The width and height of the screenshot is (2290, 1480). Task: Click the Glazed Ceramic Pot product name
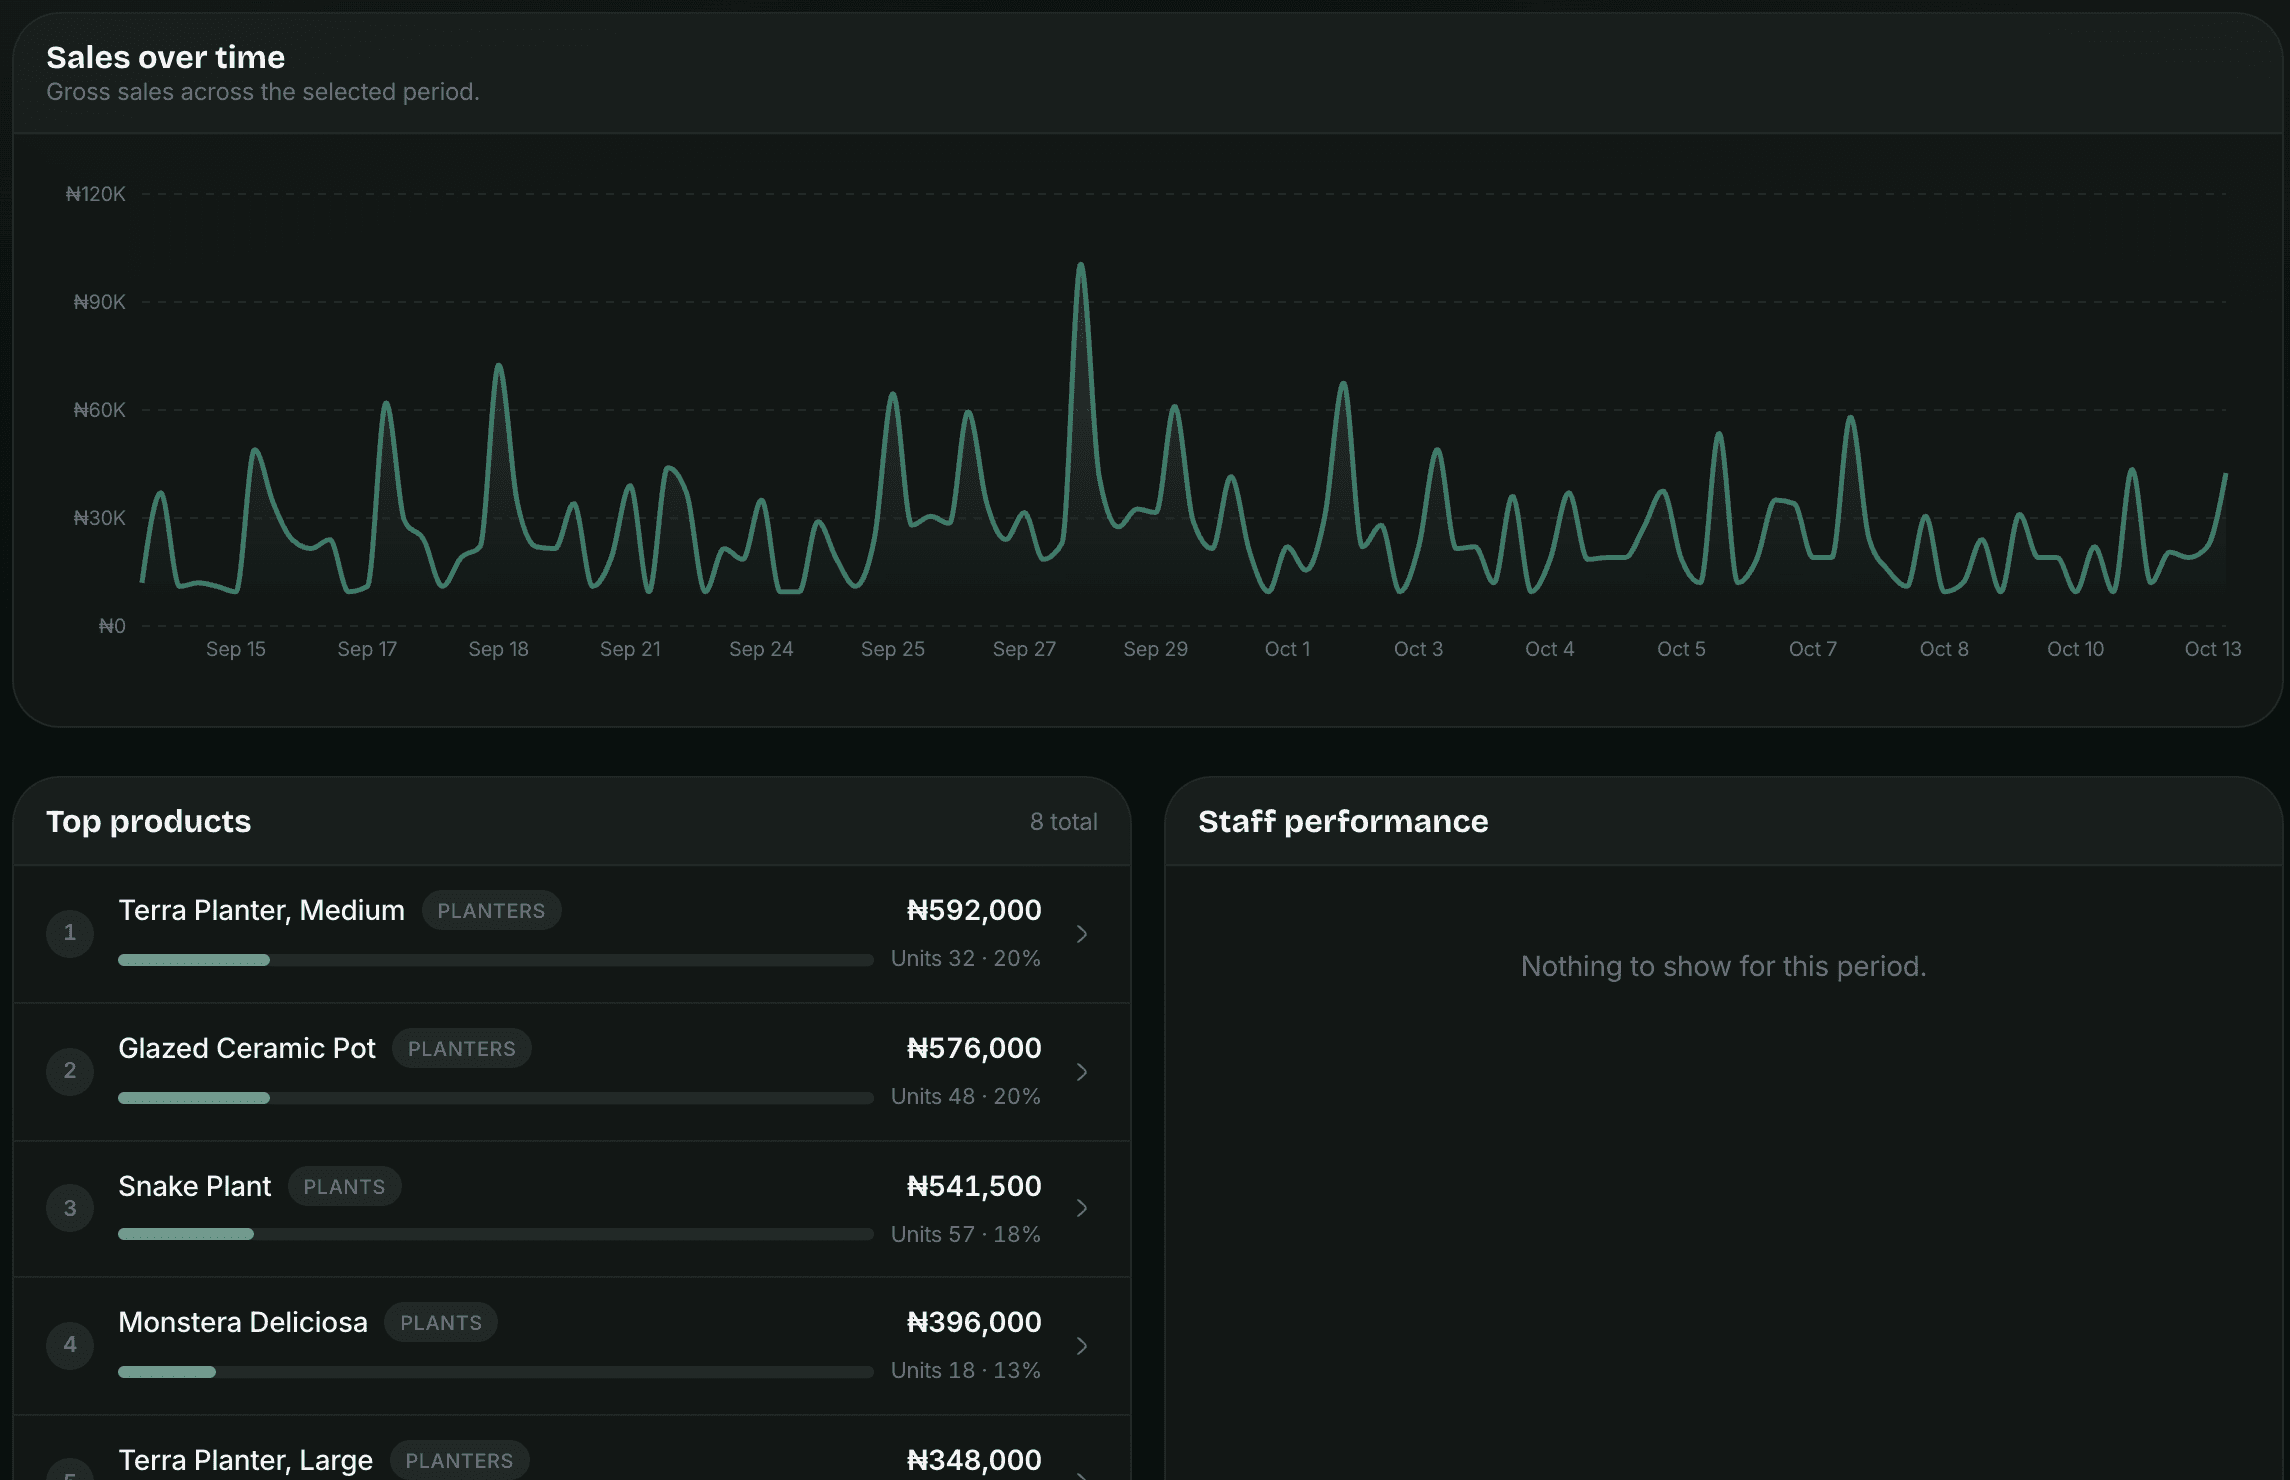point(247,1048)
